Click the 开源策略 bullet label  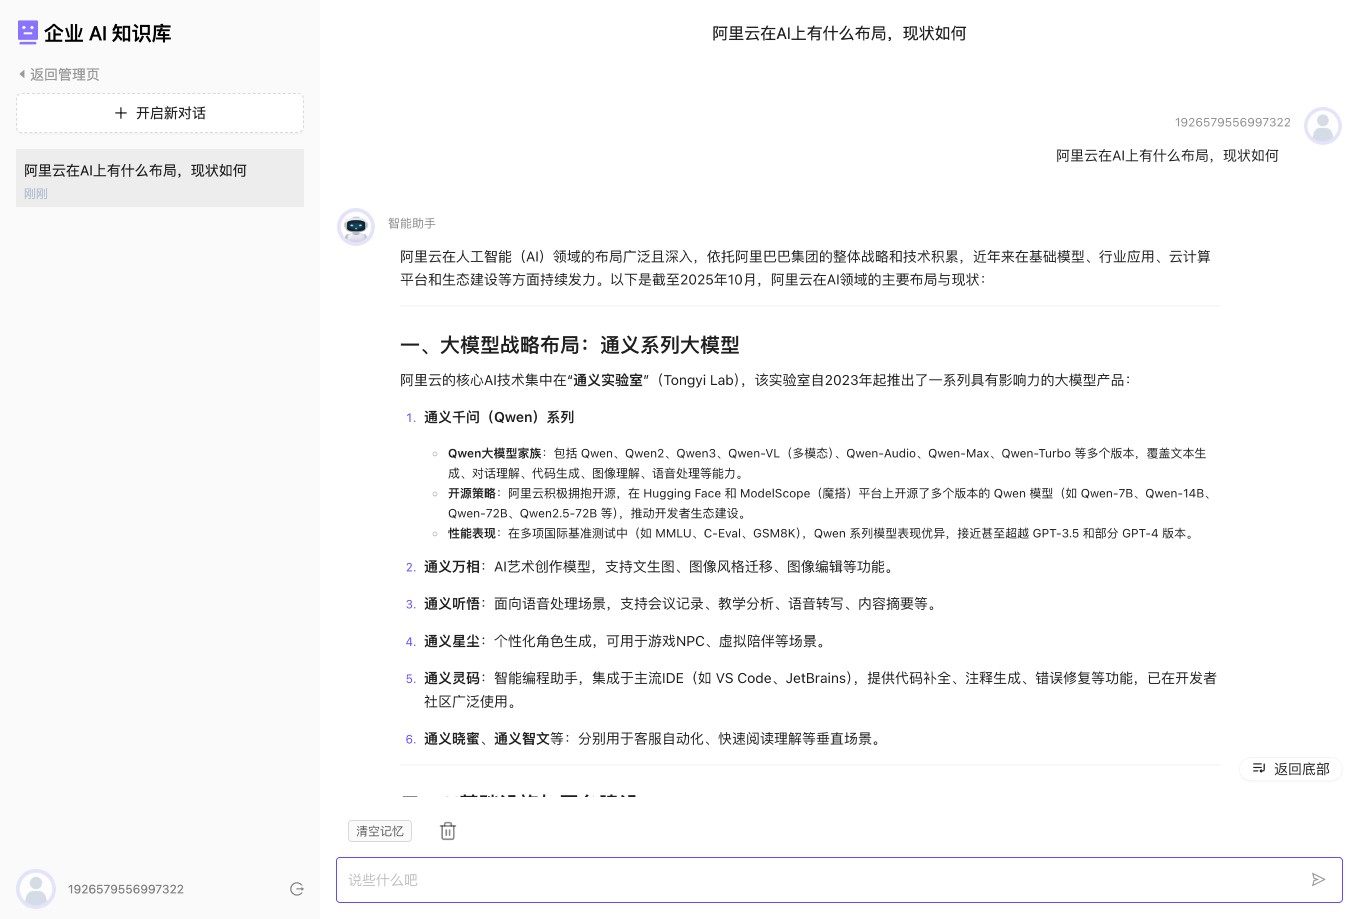tap(472, 493)
